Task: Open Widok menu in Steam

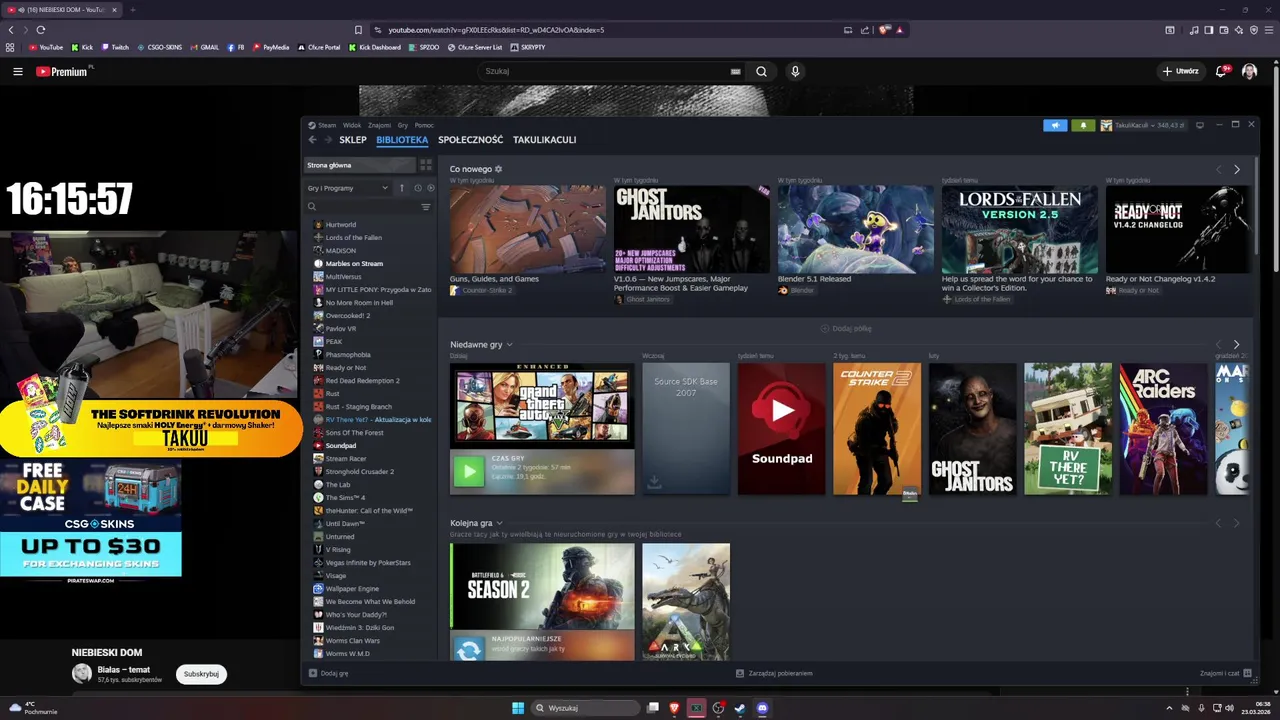Action: tap(352, 125)
